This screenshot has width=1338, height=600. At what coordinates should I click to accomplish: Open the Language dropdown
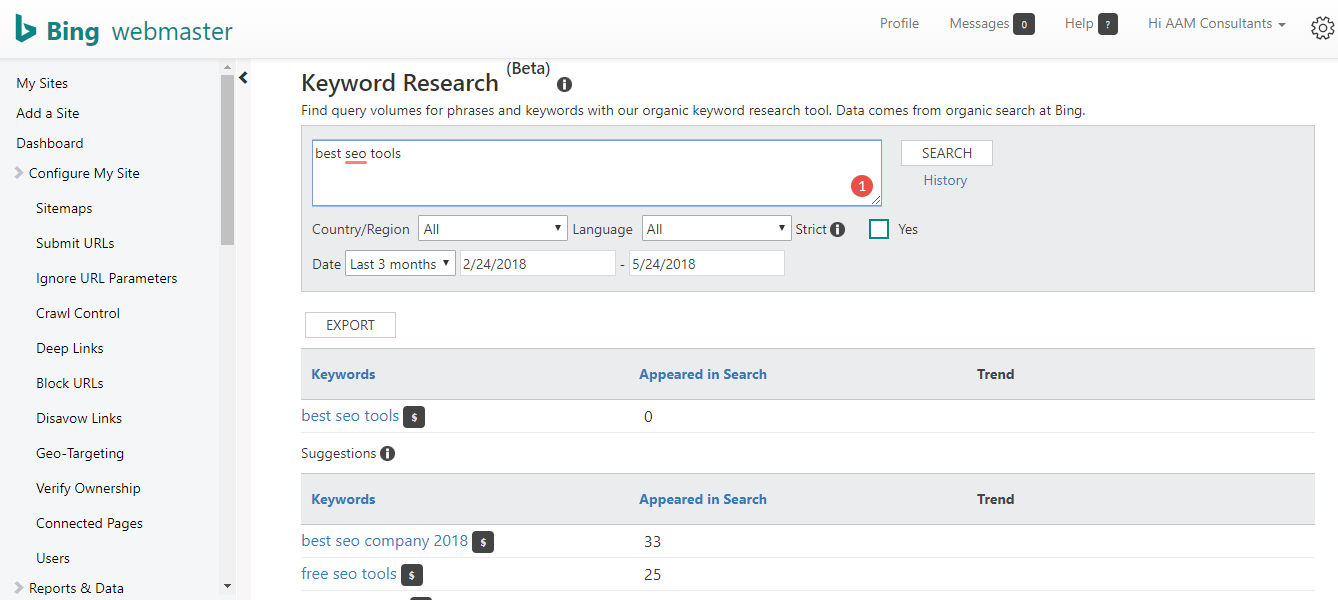tap(716, 228)
